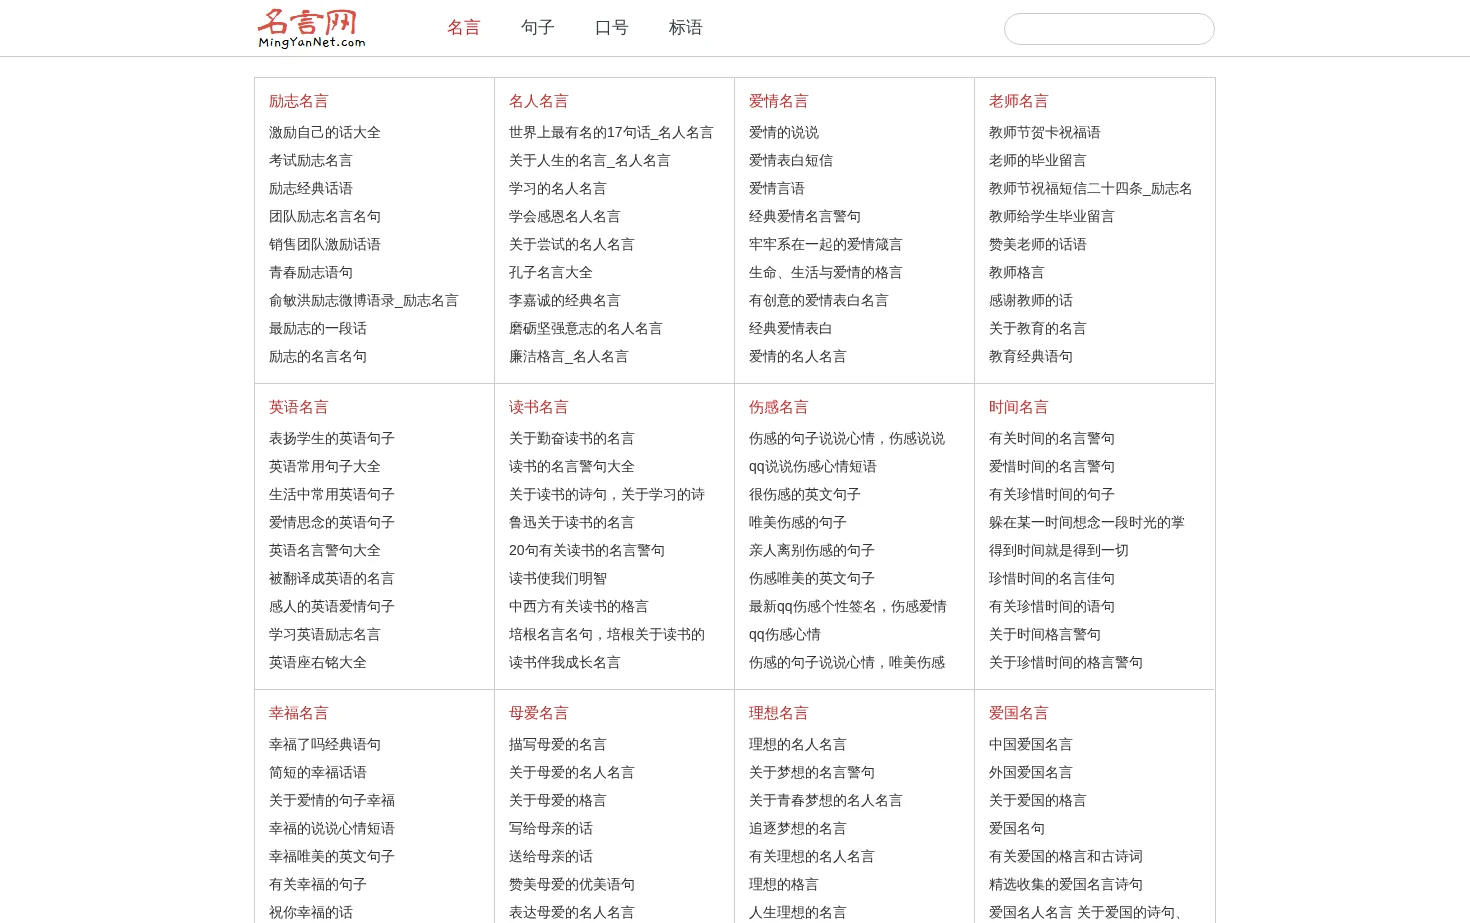Image resolution: width=1470 pixels, height=923 pixels.
Task: Open the article 唯美伤感的句子
Action: (798, 522)
